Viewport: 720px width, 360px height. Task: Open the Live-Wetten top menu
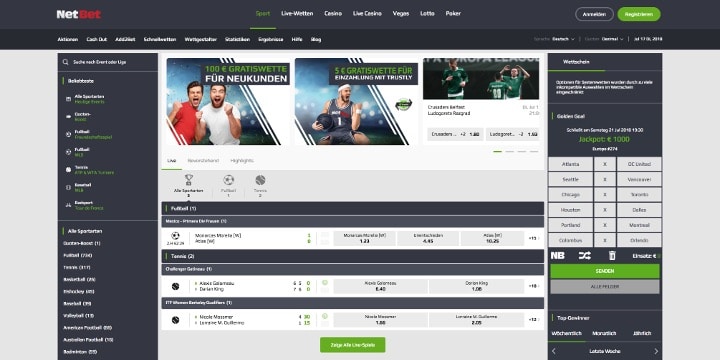(x=297, y=14)
